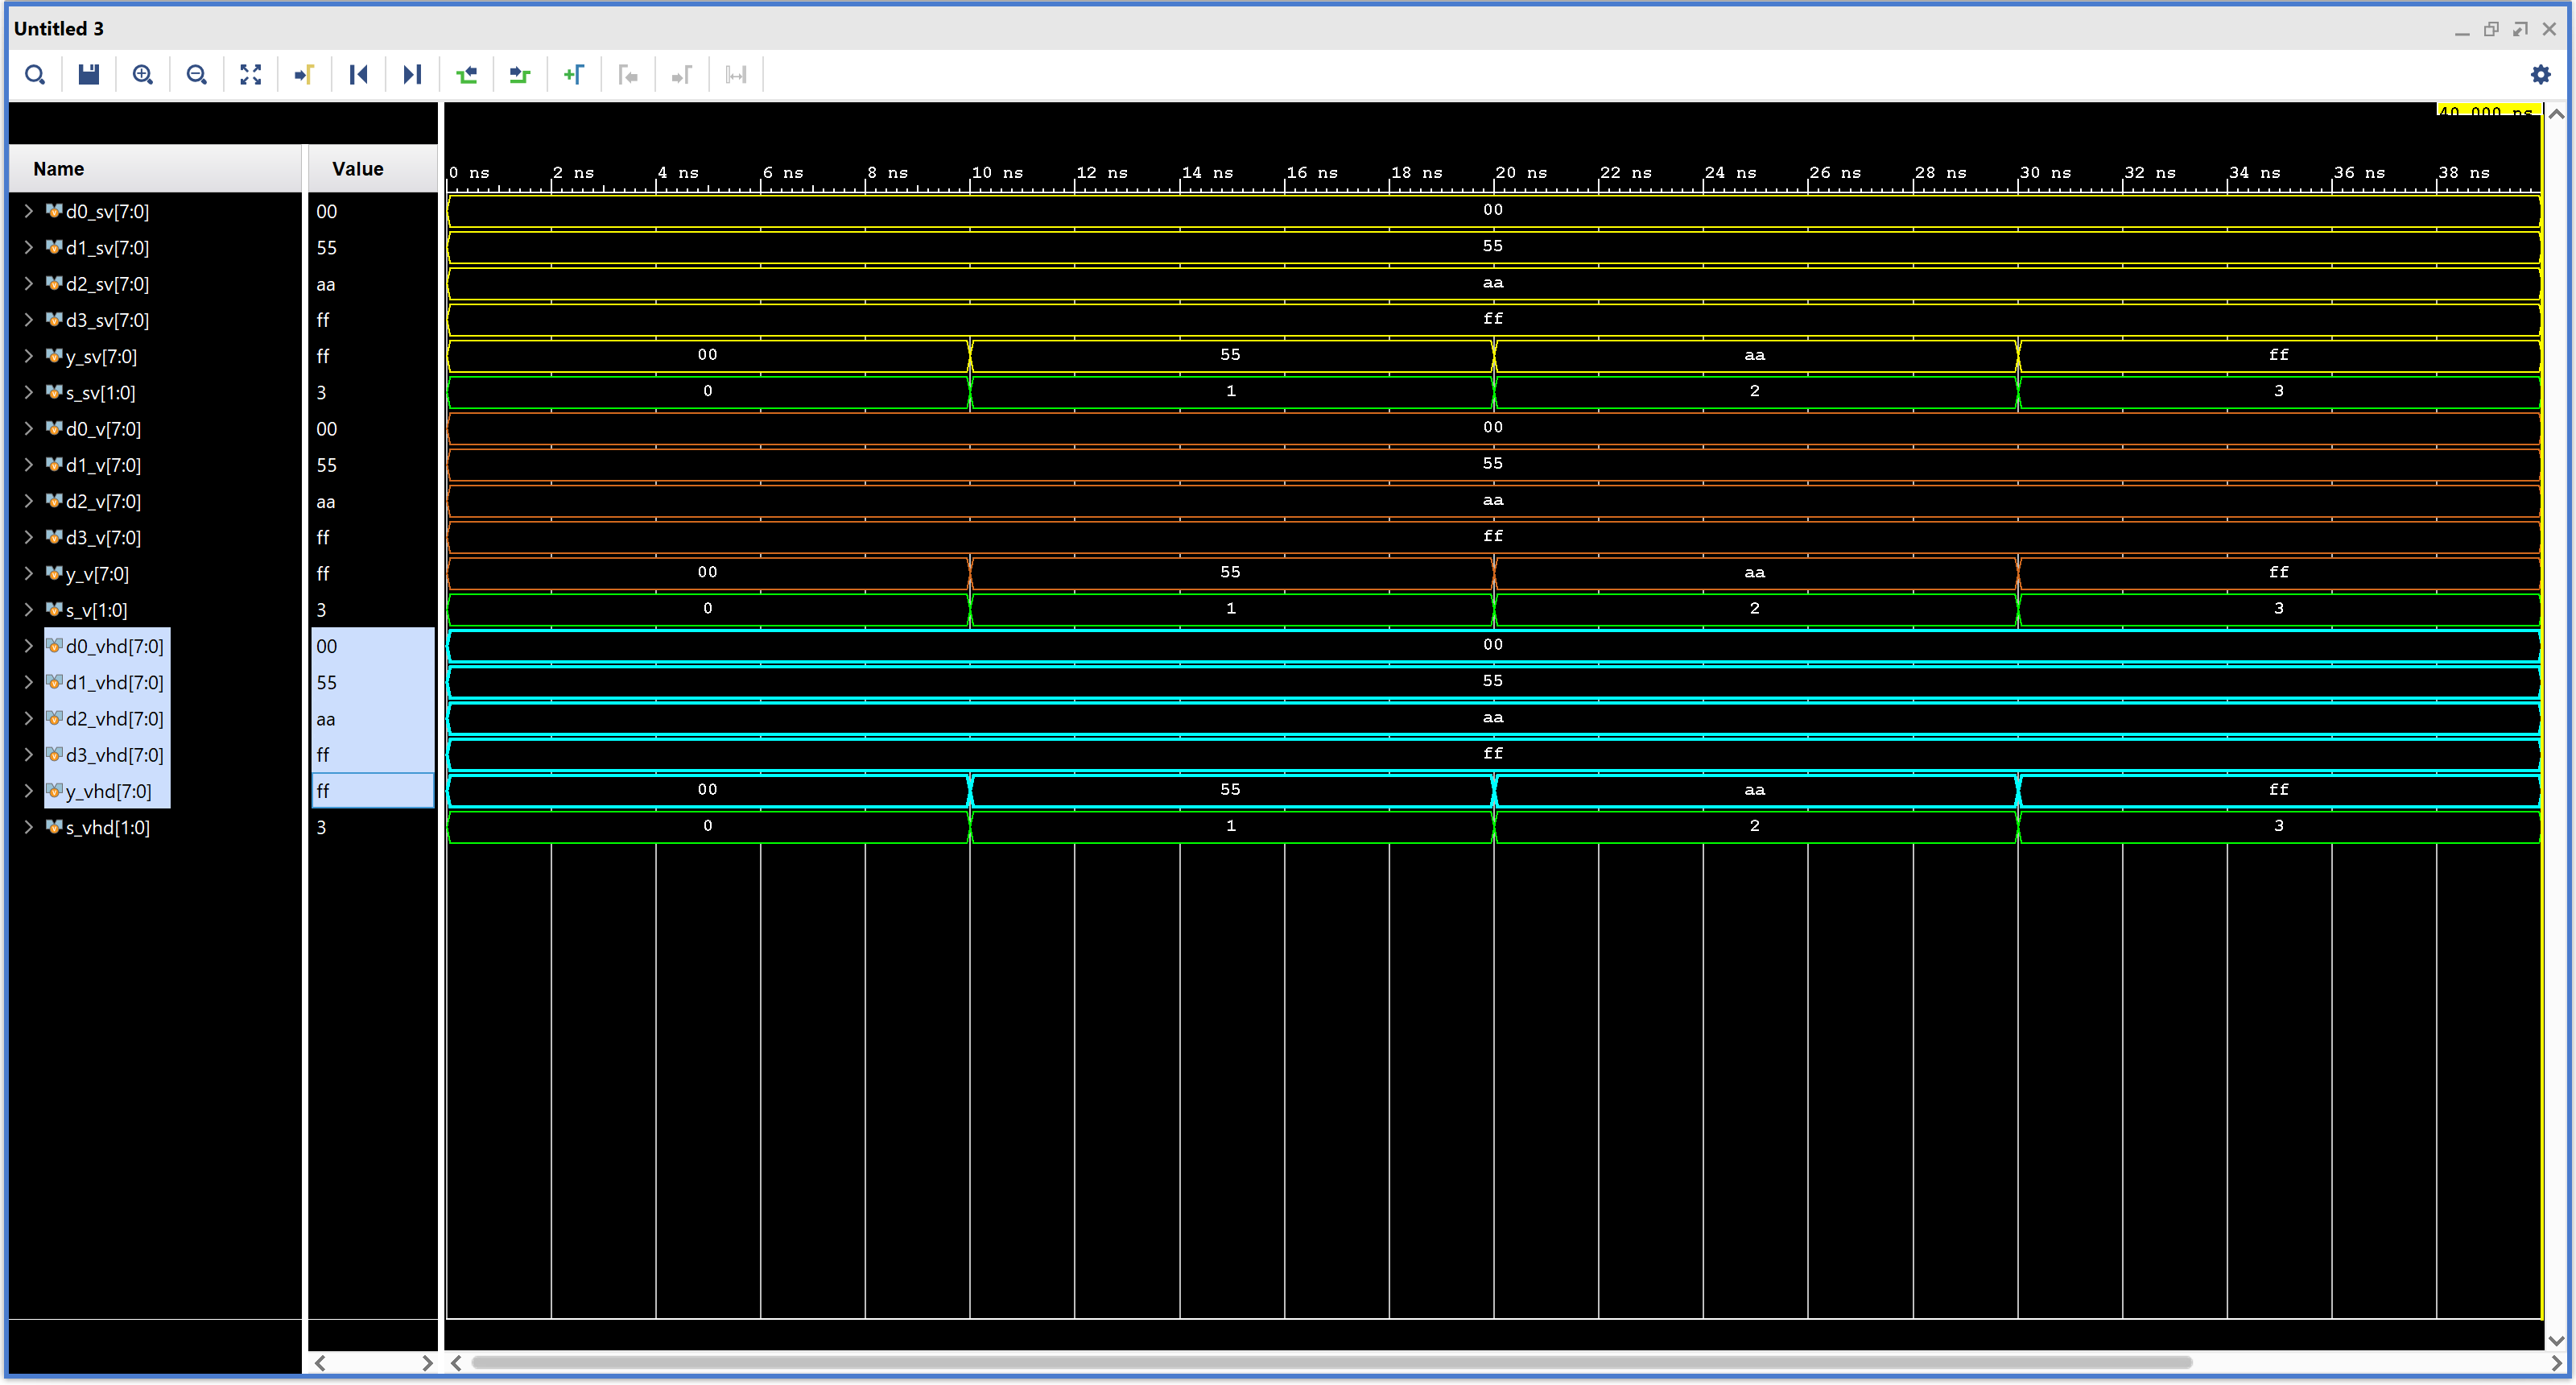Add a new marker
2576x1385 pixels.
(x=574, y=75)
